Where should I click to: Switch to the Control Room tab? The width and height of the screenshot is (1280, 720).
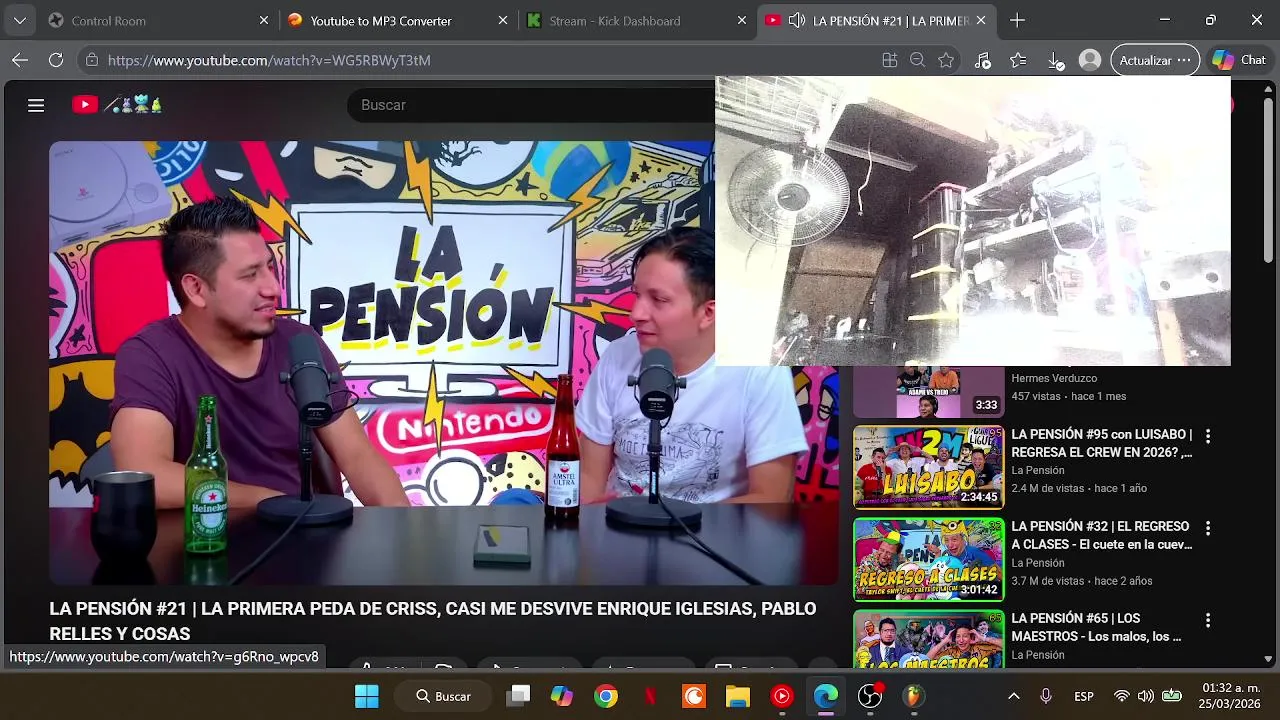click(x=158, y=20)
